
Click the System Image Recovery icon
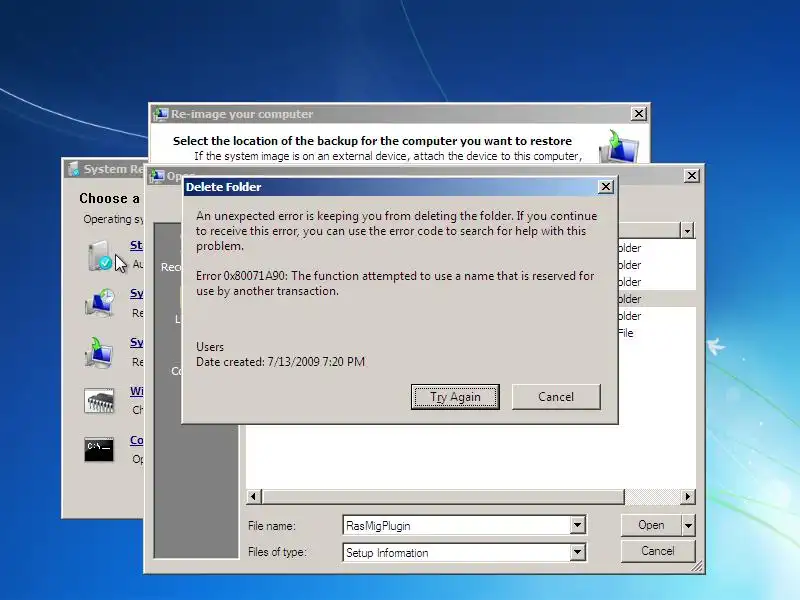pyautogui.click(x=99, y=352)
